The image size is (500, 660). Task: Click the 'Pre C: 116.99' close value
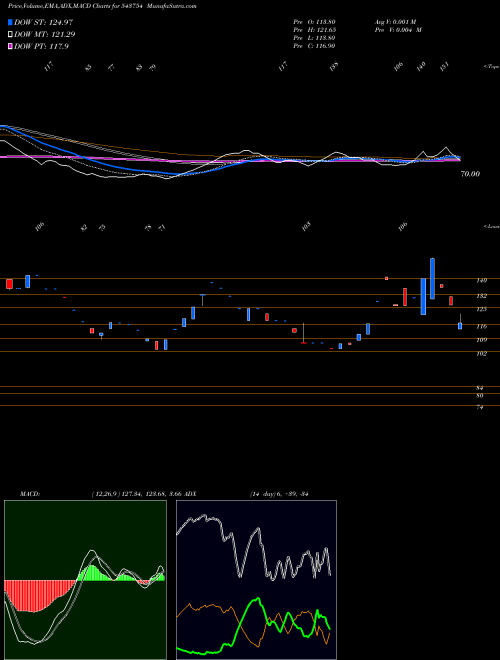pos(314,46)
